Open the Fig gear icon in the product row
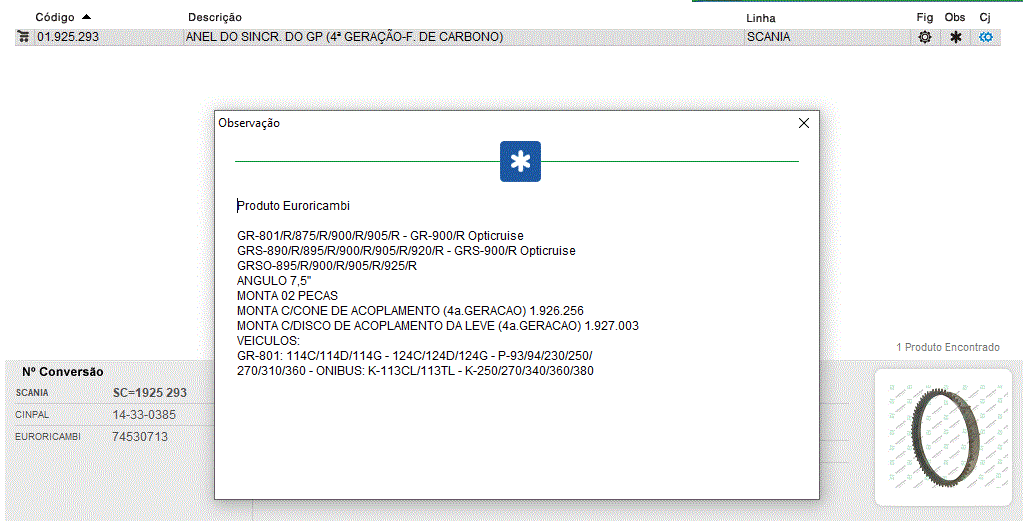Image resolution: width=1023 pixels, height=521 pixels. [925, 37]
